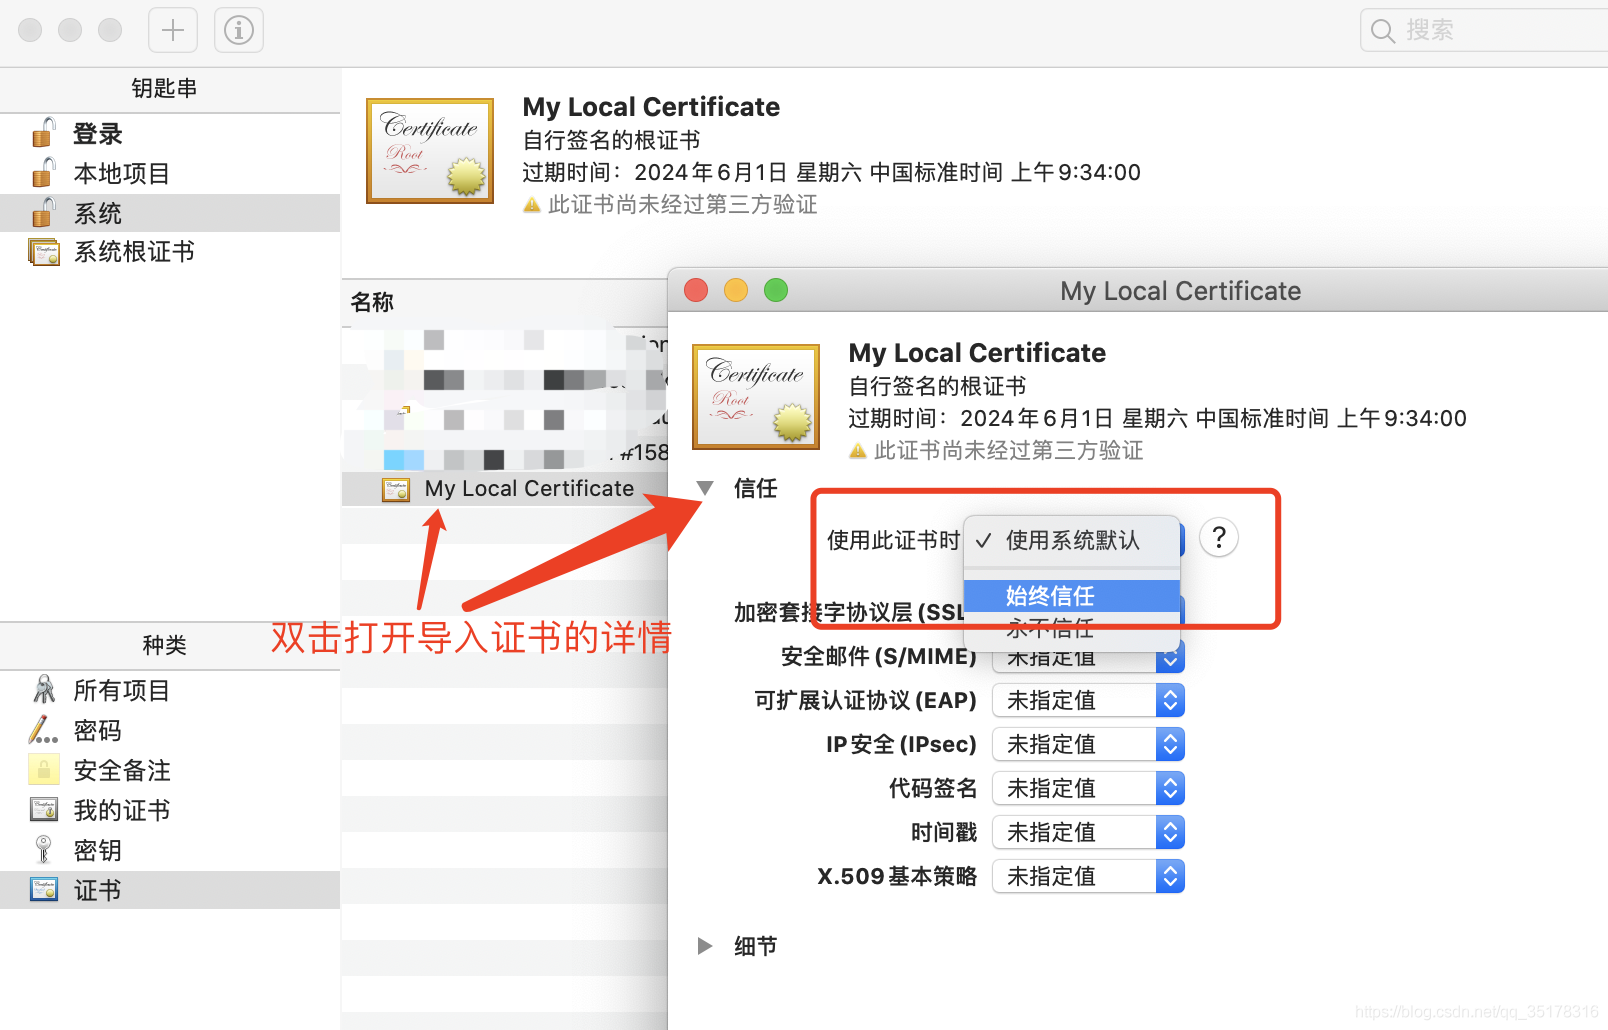Image resolution: width=1608 pixels, height=1030 pixels.
Task: Select the 密码 category pencil icon
Action: (43, 730)
